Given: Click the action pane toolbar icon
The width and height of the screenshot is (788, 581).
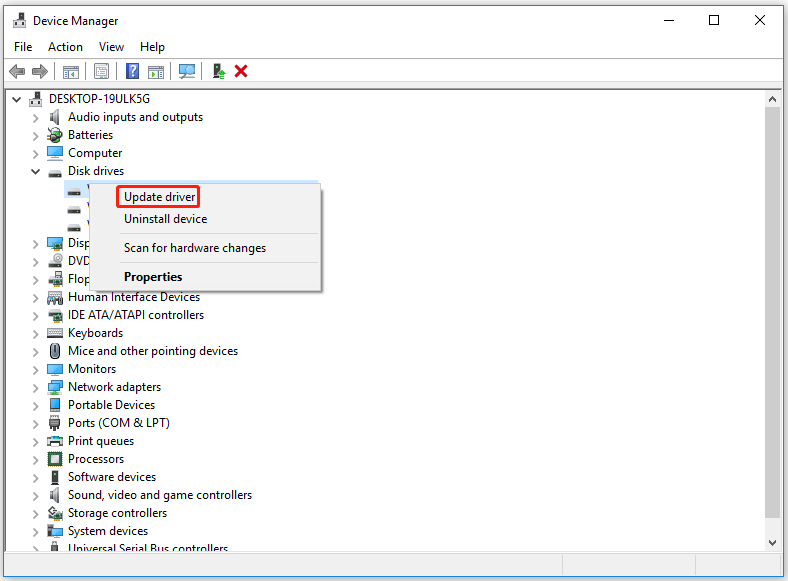Looking at the screenshot, I should pos(156,72).
